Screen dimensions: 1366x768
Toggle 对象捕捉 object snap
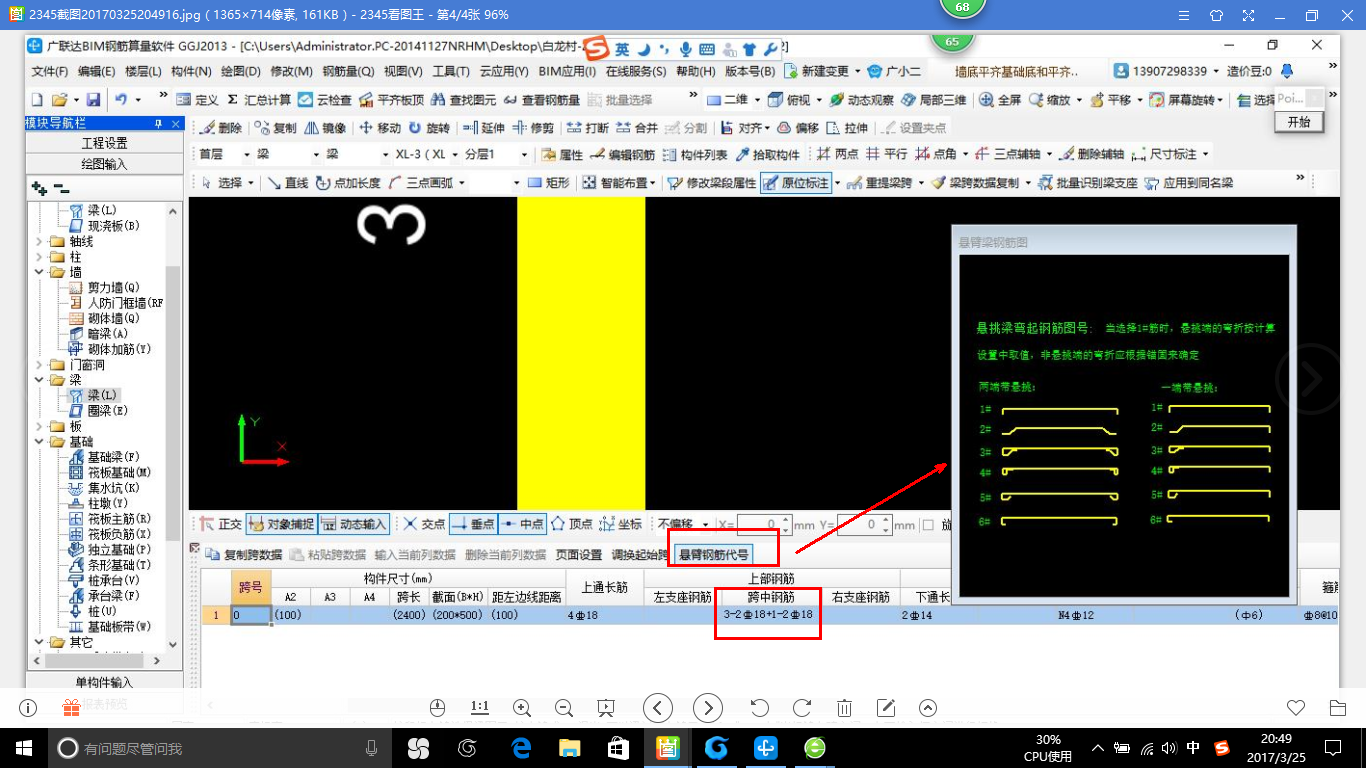coord(280,524)
